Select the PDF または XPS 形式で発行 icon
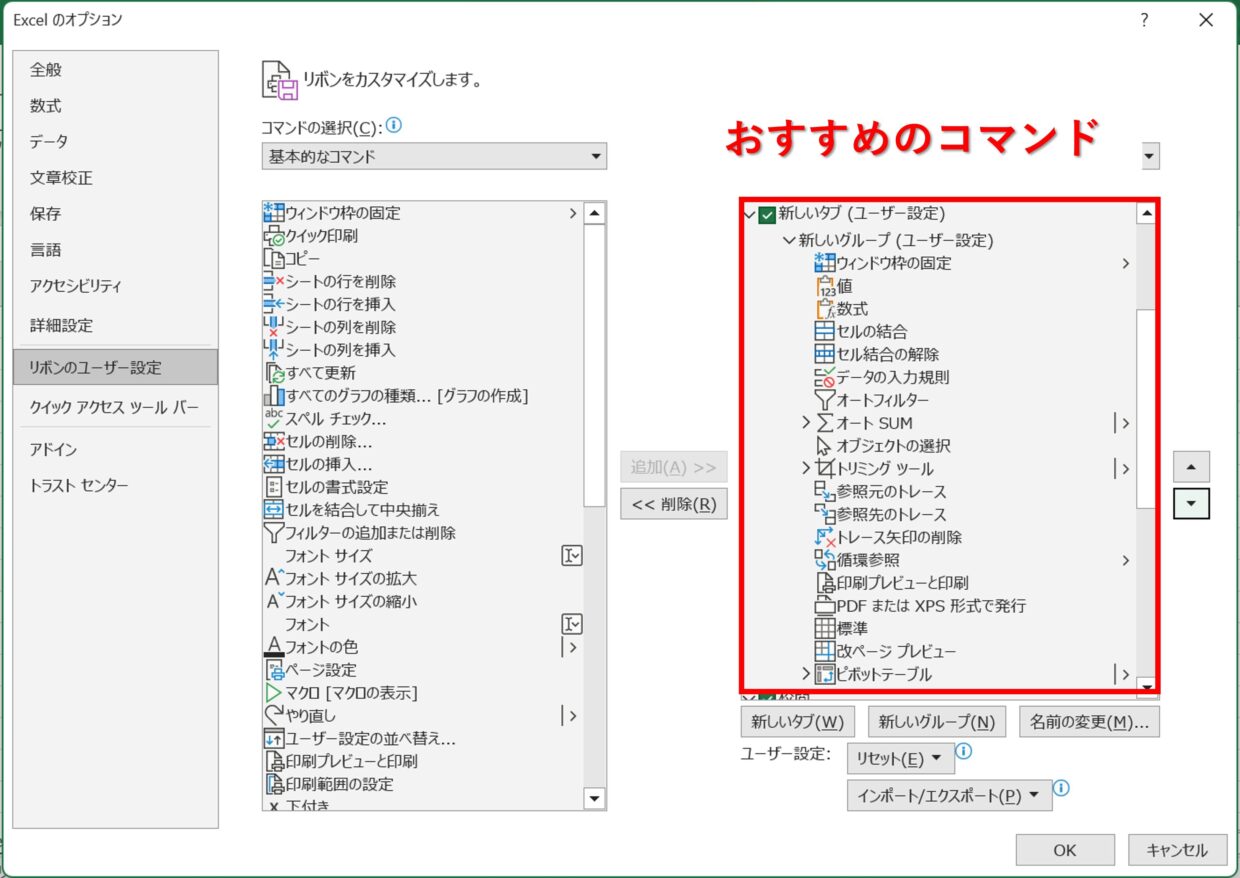 click(825, 606)
